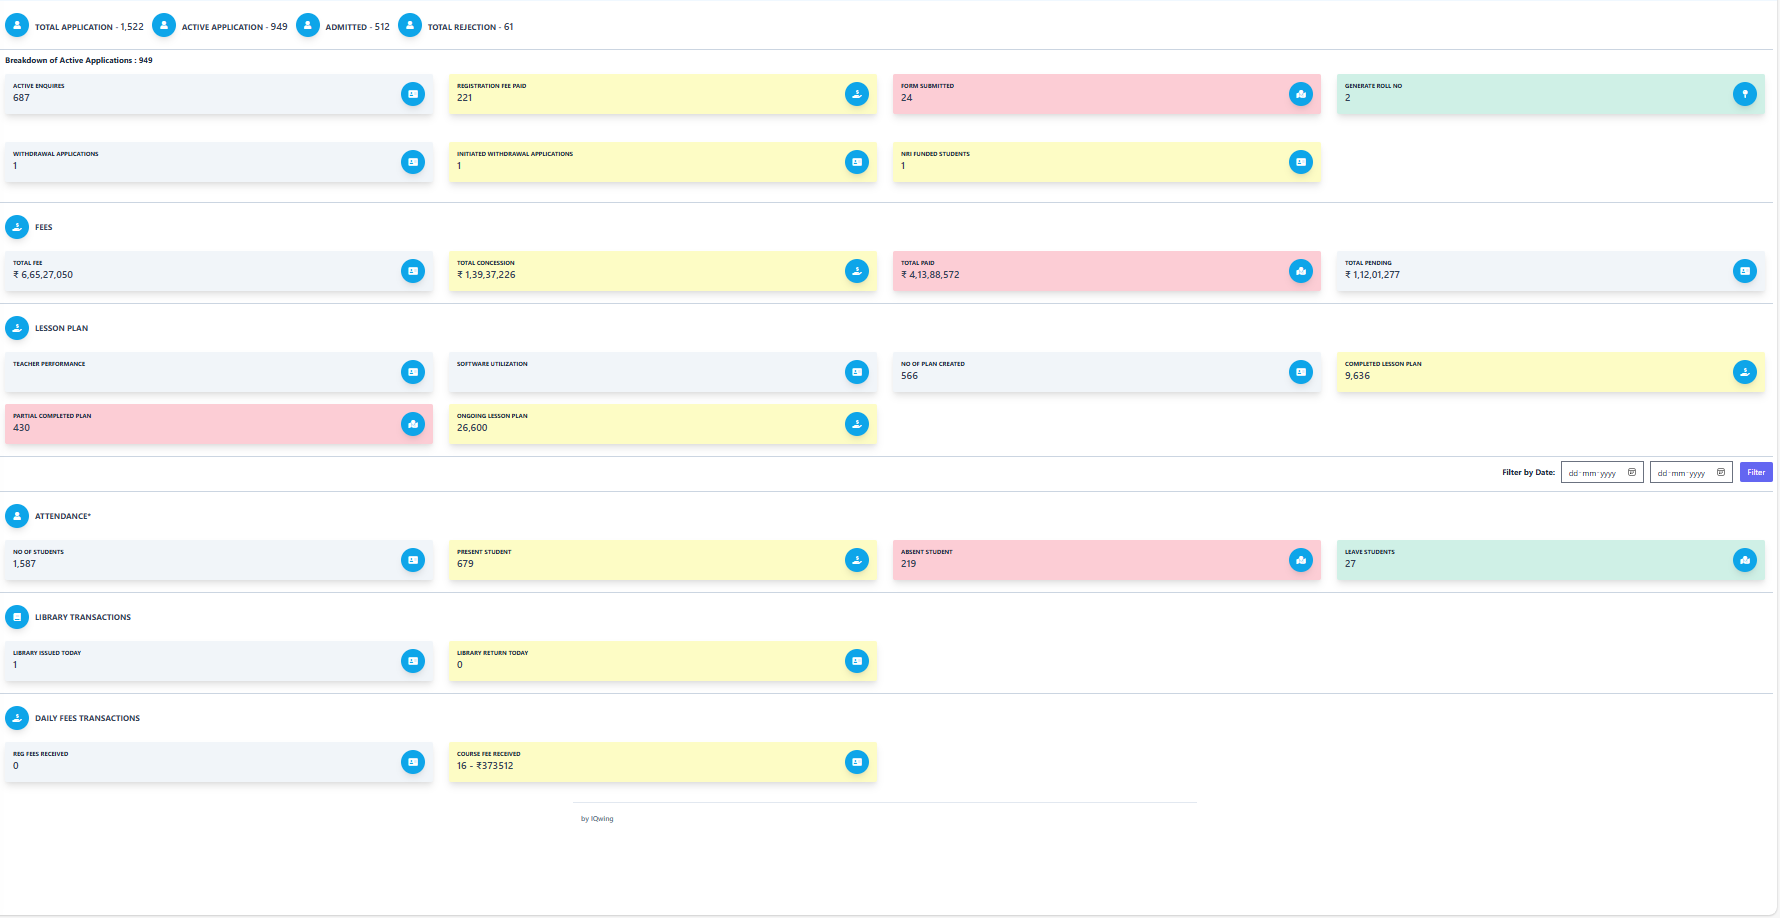Open the Active Enquires detail icon

tap(413, 94)
